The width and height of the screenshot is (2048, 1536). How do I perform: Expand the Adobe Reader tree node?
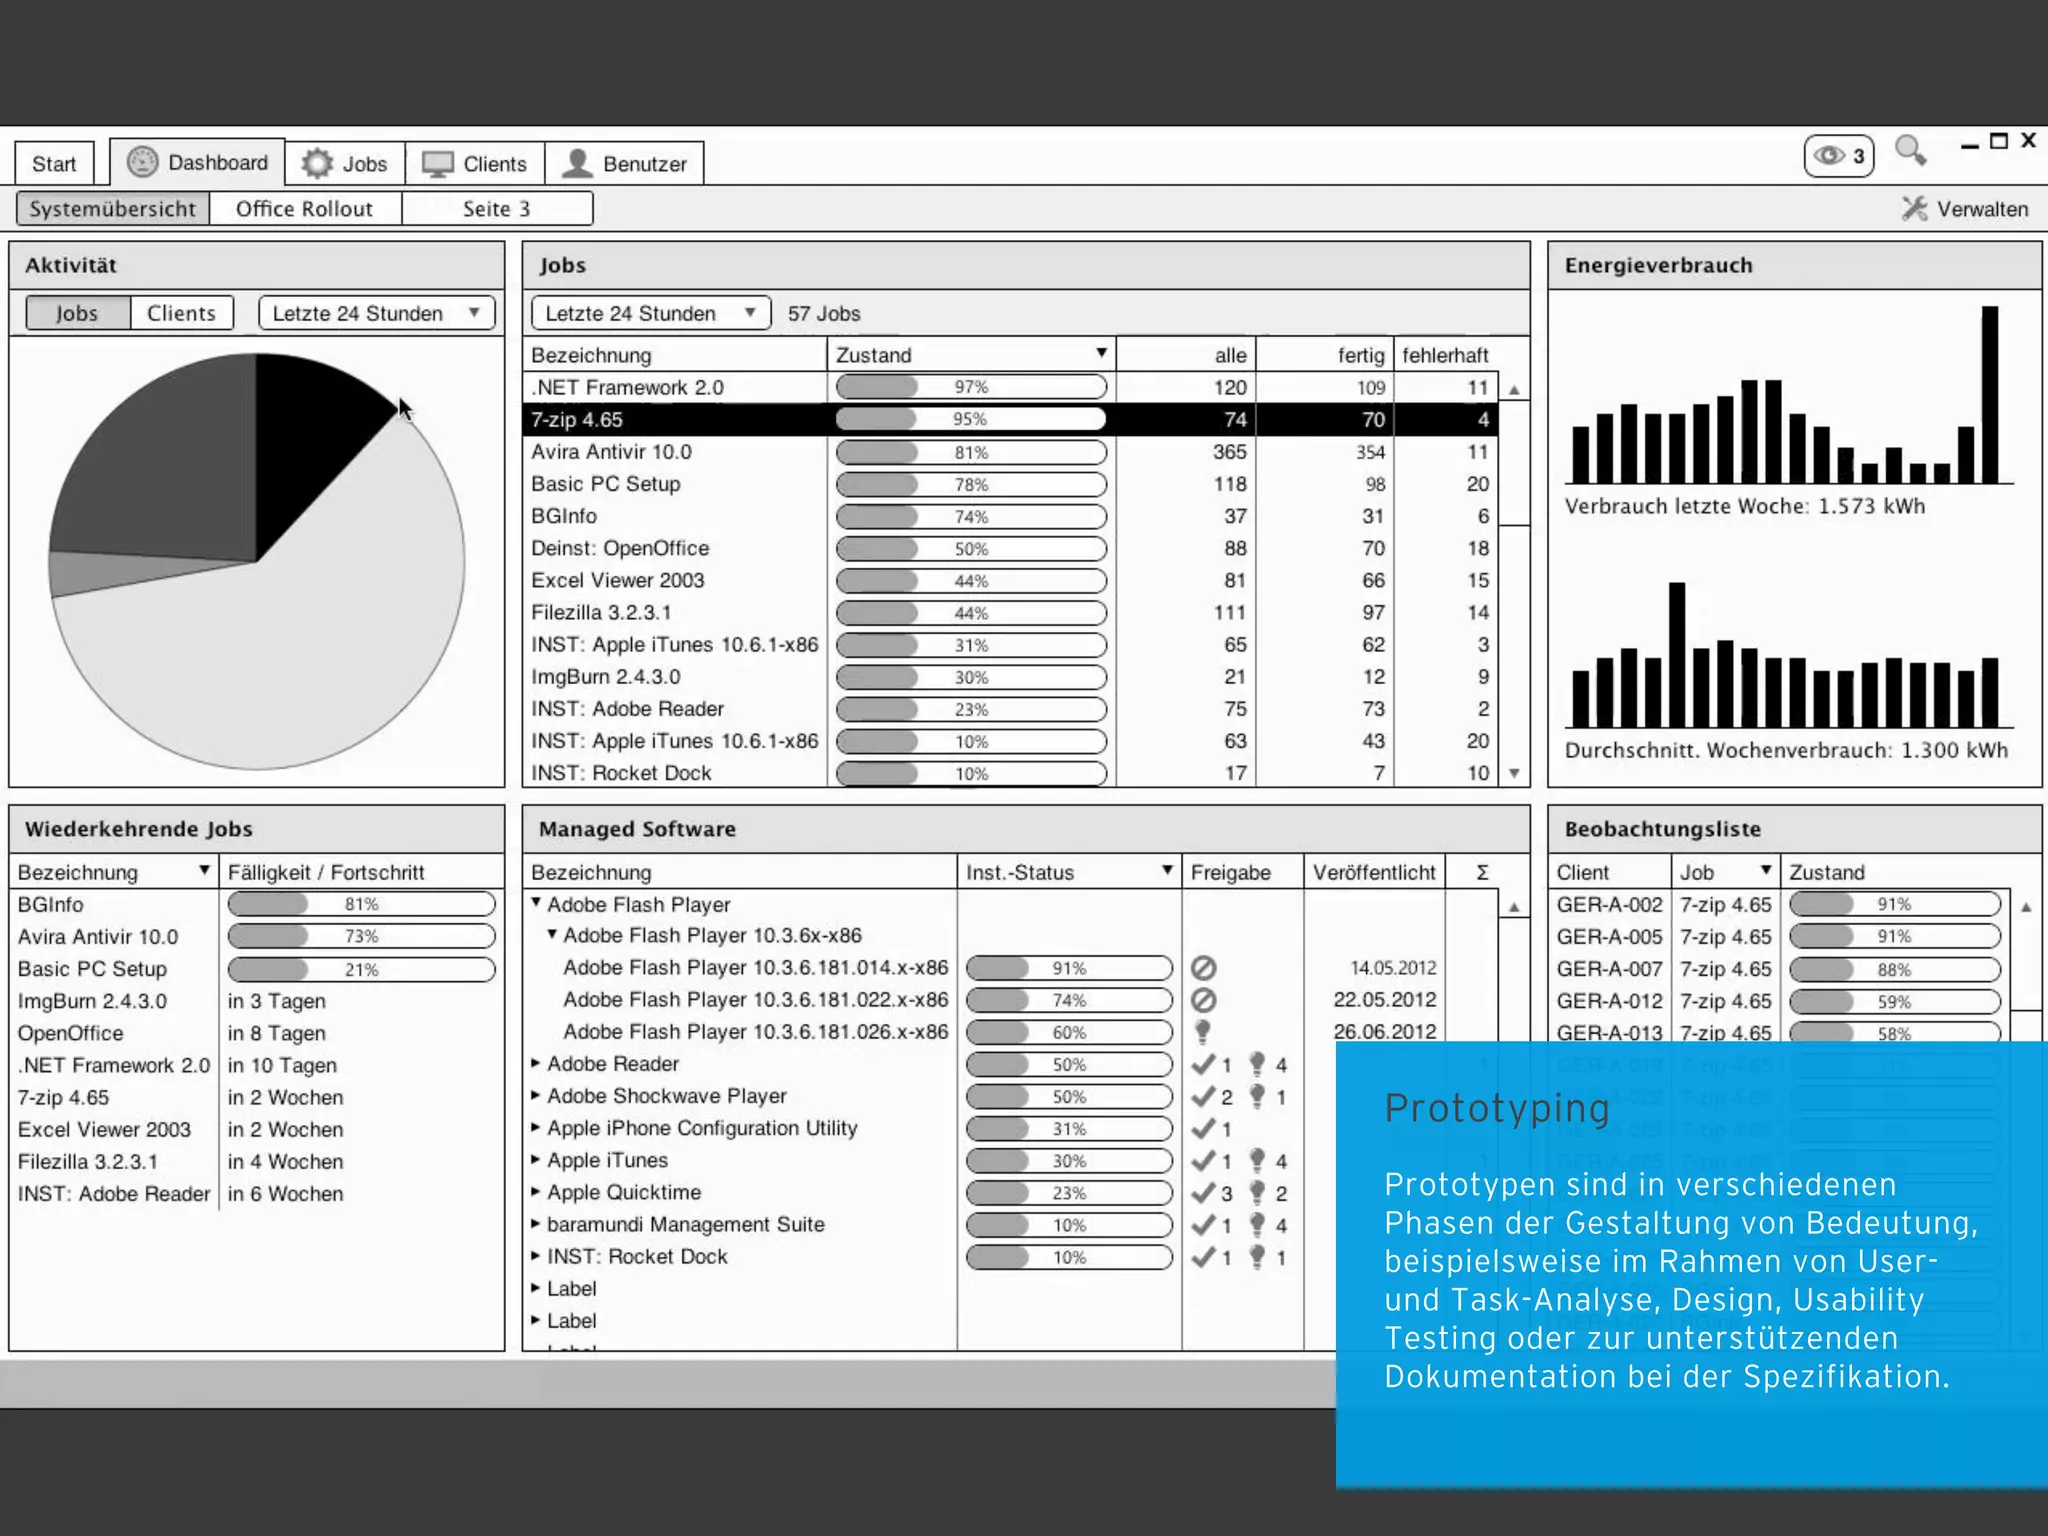click(x=536, y=1063)
